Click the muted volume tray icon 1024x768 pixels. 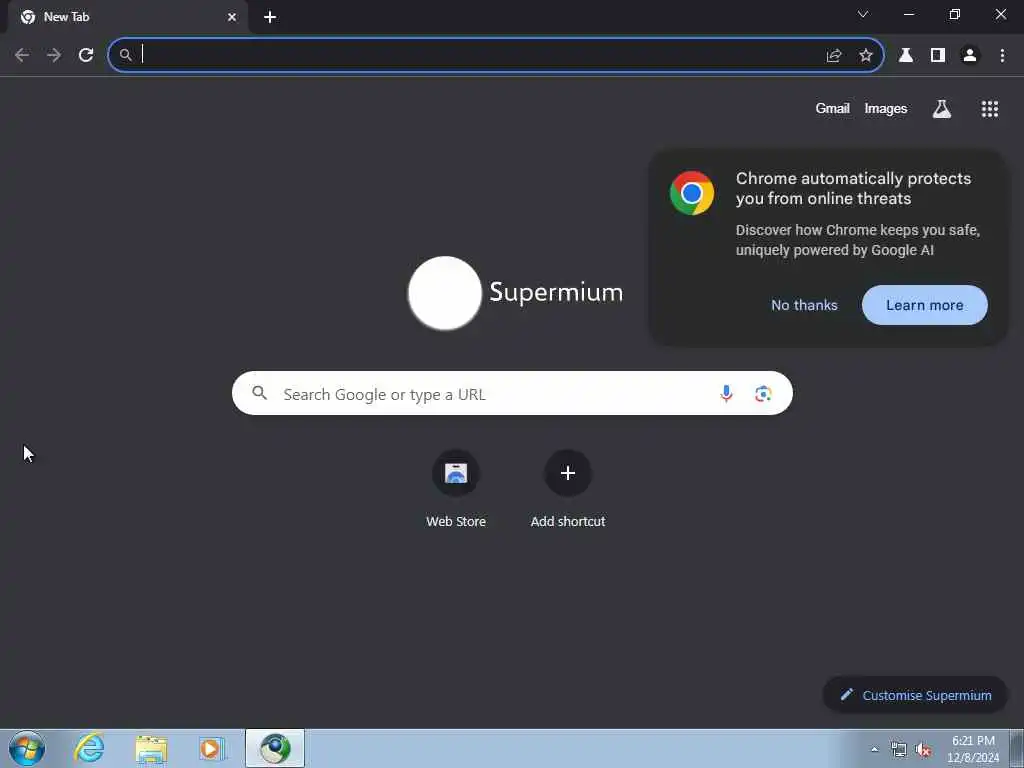[923, 750]
